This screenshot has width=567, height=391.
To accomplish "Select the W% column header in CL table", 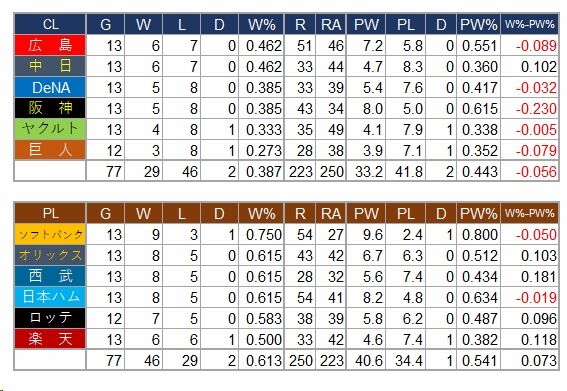I will (x=262, y=24).
